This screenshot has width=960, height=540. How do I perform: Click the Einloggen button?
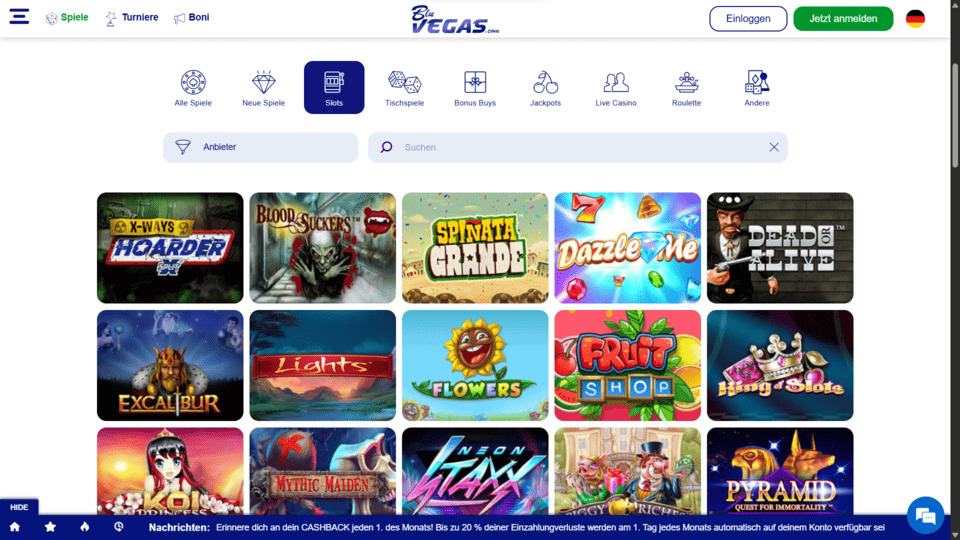click(x=748, y=18)
